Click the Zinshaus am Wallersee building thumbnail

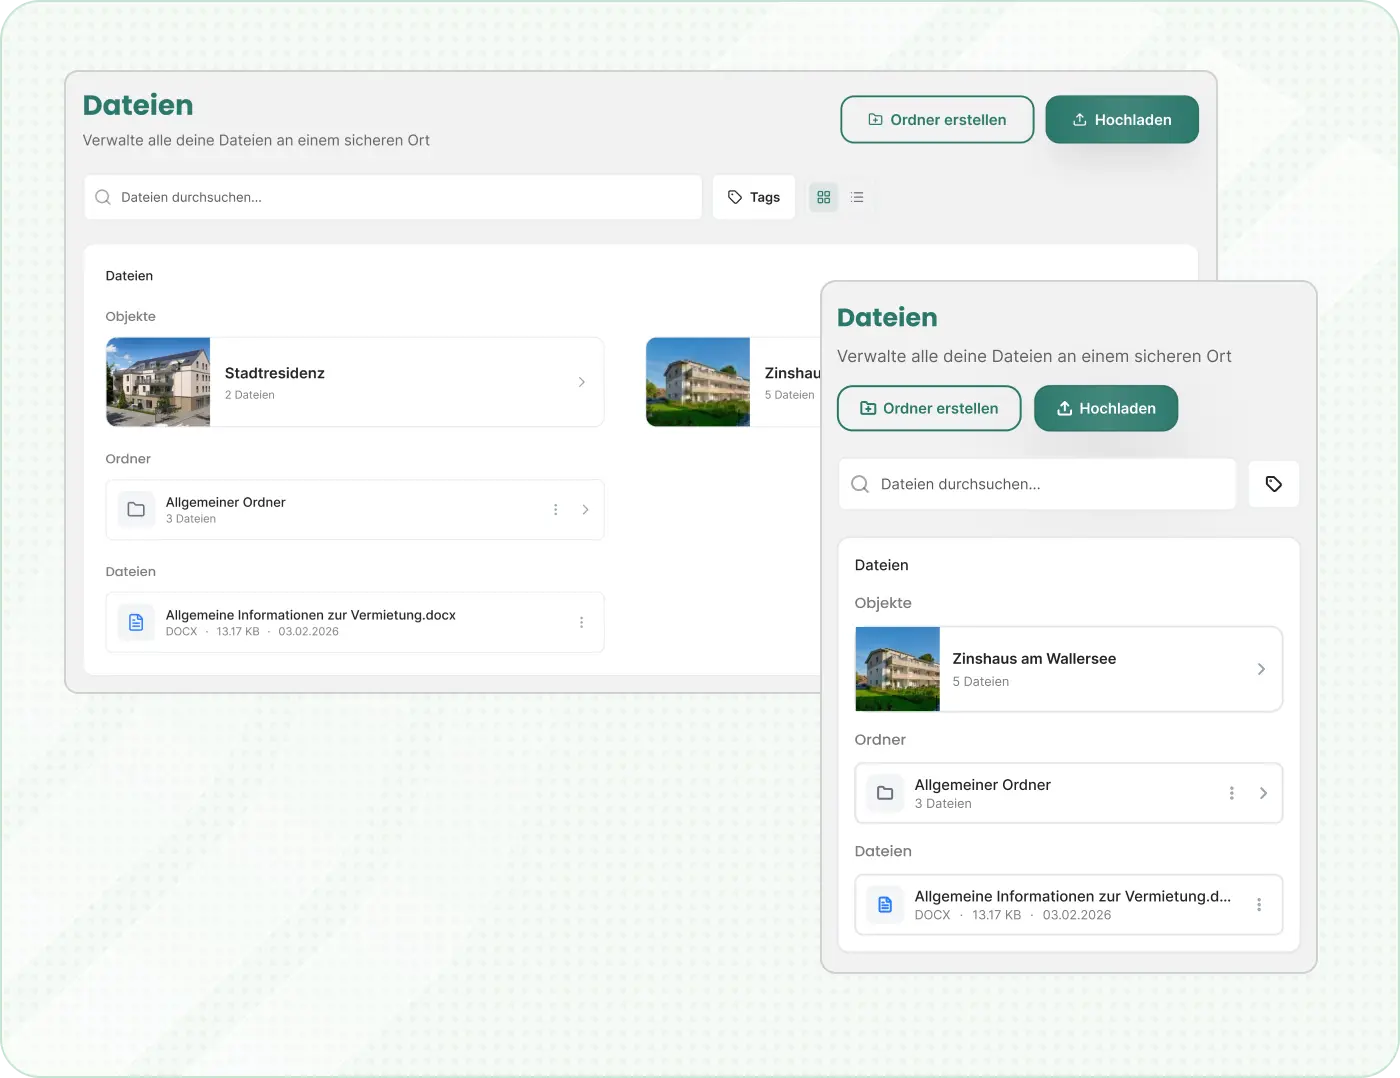[x=897, y=669]
